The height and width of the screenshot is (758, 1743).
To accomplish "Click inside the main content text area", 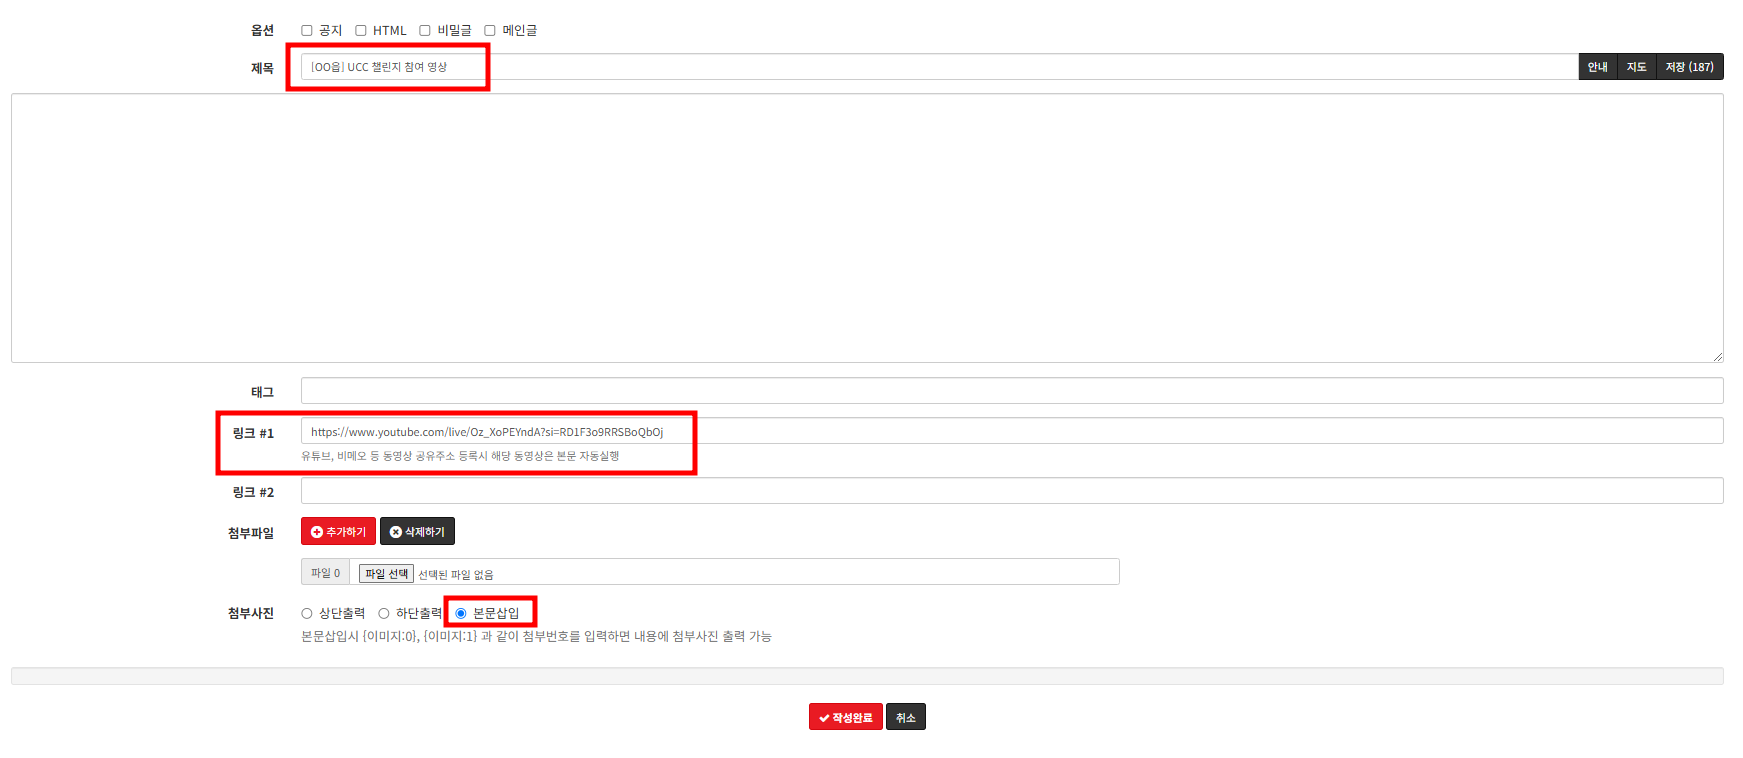I will (x=866, y=228).
